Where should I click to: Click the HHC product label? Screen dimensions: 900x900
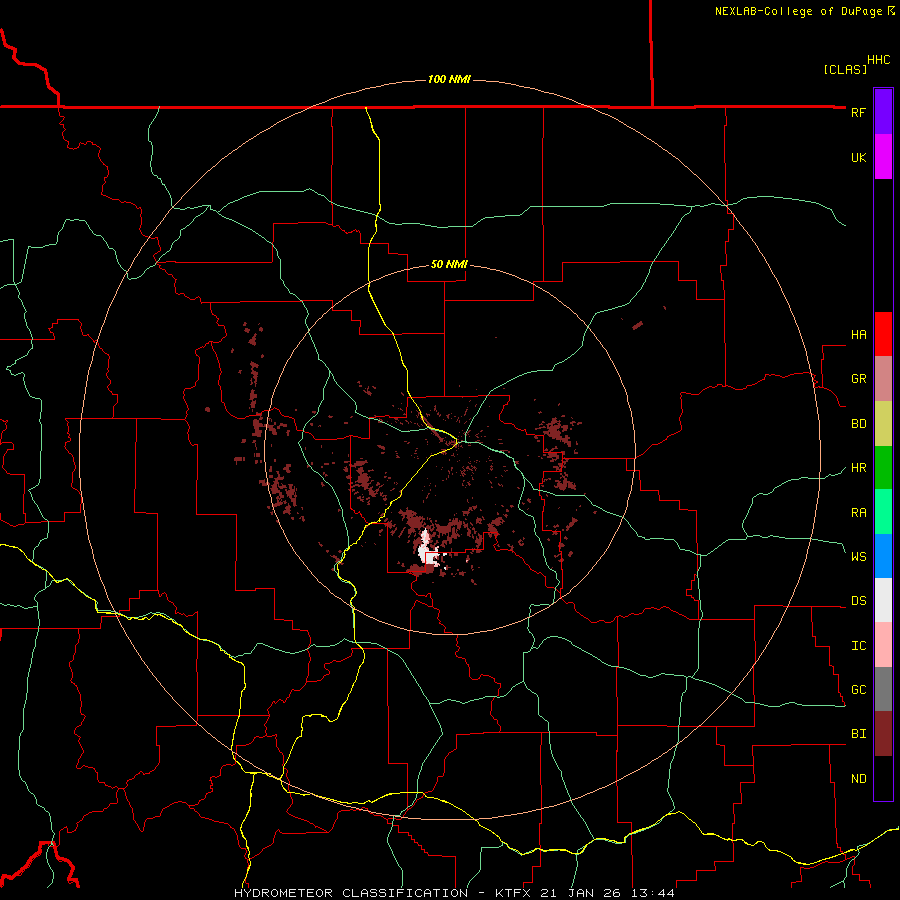(x=878, y=60)
